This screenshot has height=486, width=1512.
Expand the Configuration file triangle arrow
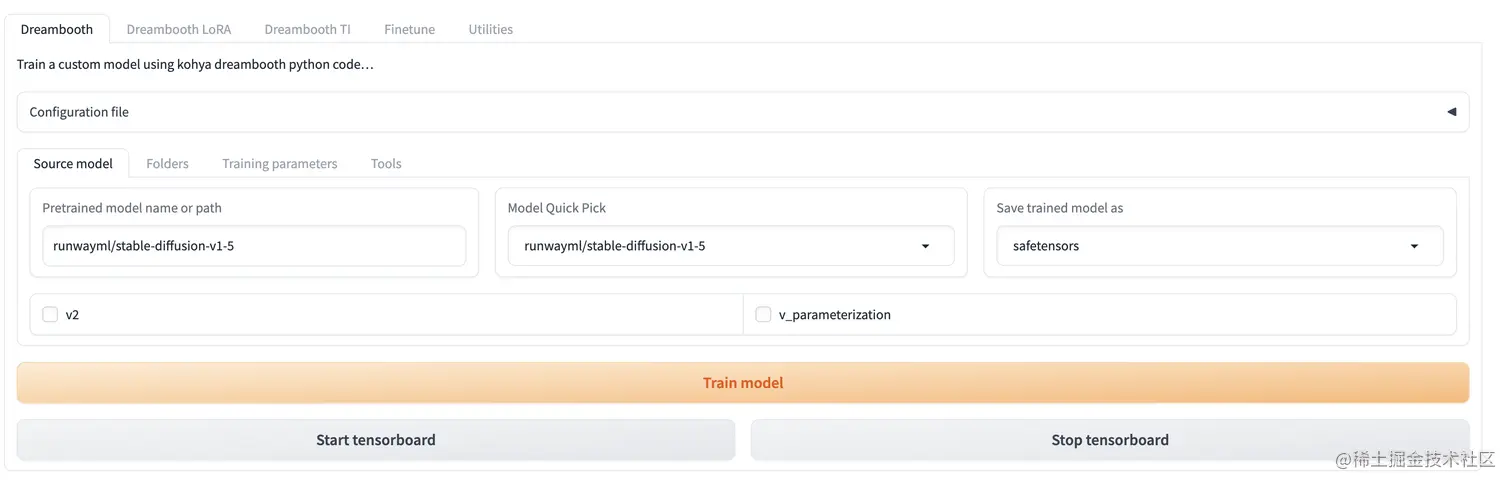(1451, 112)
